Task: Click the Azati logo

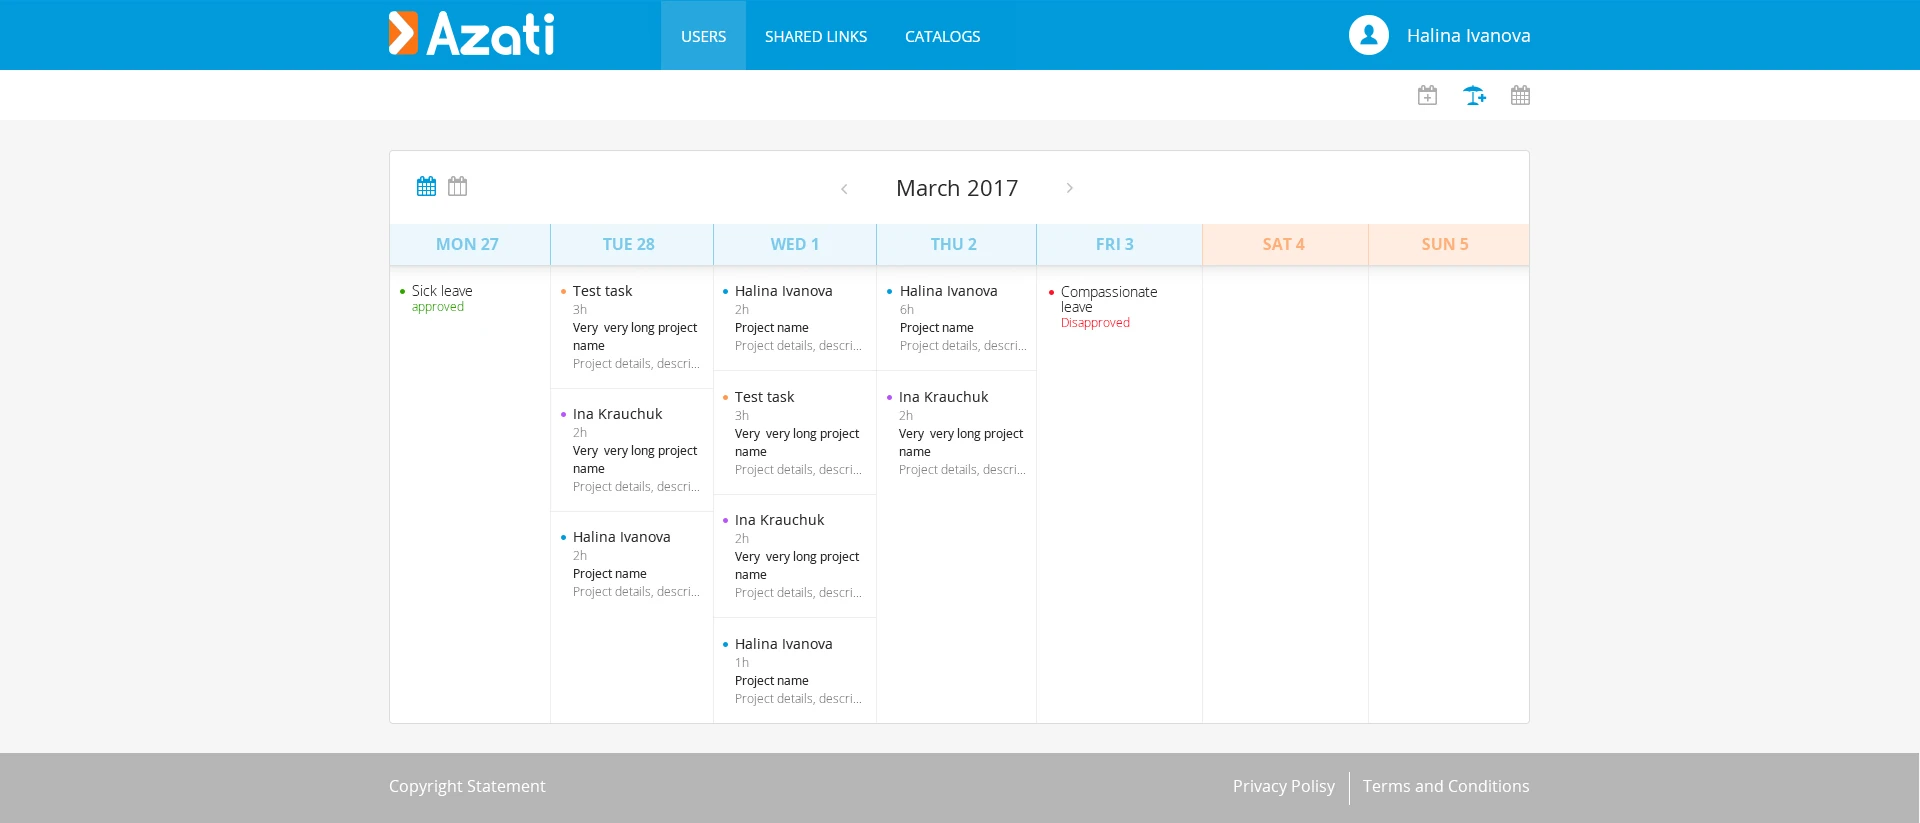Action: [x=471, y=34]
